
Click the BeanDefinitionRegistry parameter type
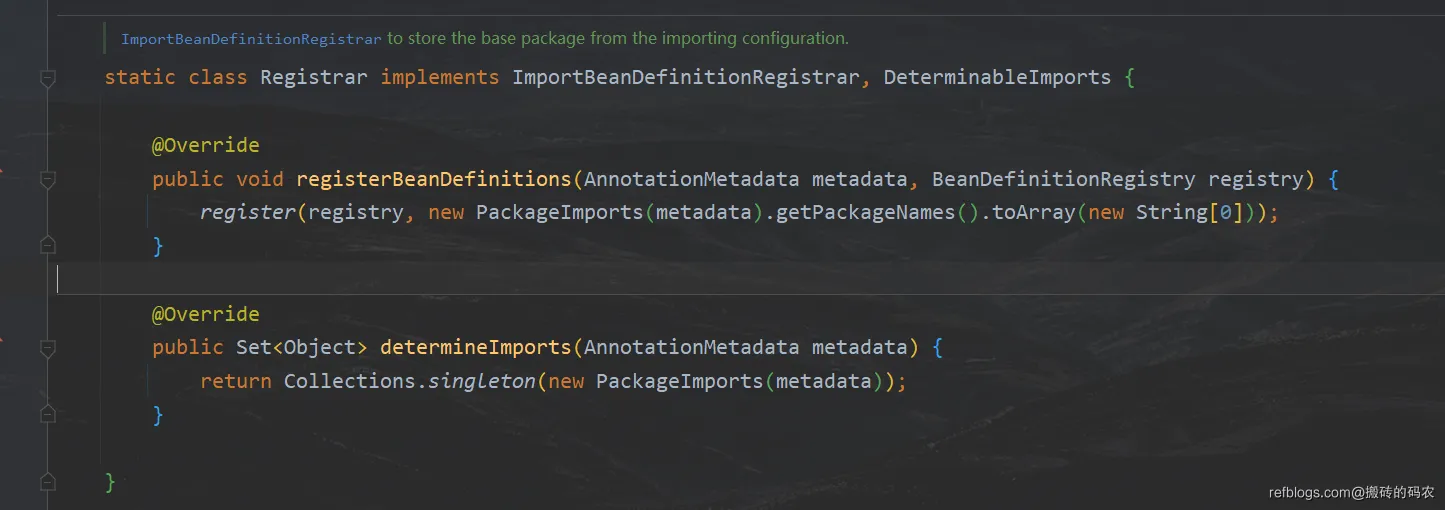coord(1063,180)
